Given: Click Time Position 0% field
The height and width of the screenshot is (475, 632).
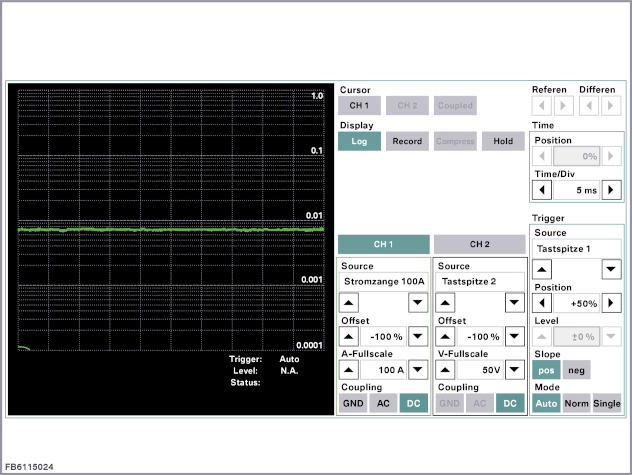Looking at the screenshot, I should coord(576,156).
